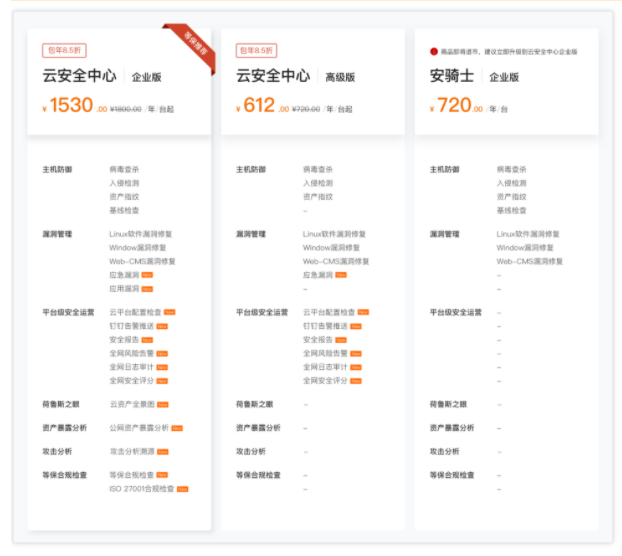Click Linux软件漏洞修复 in 云安全中心 企业版 column
Viewport: 622px width, 556px height.
point(140,234)
